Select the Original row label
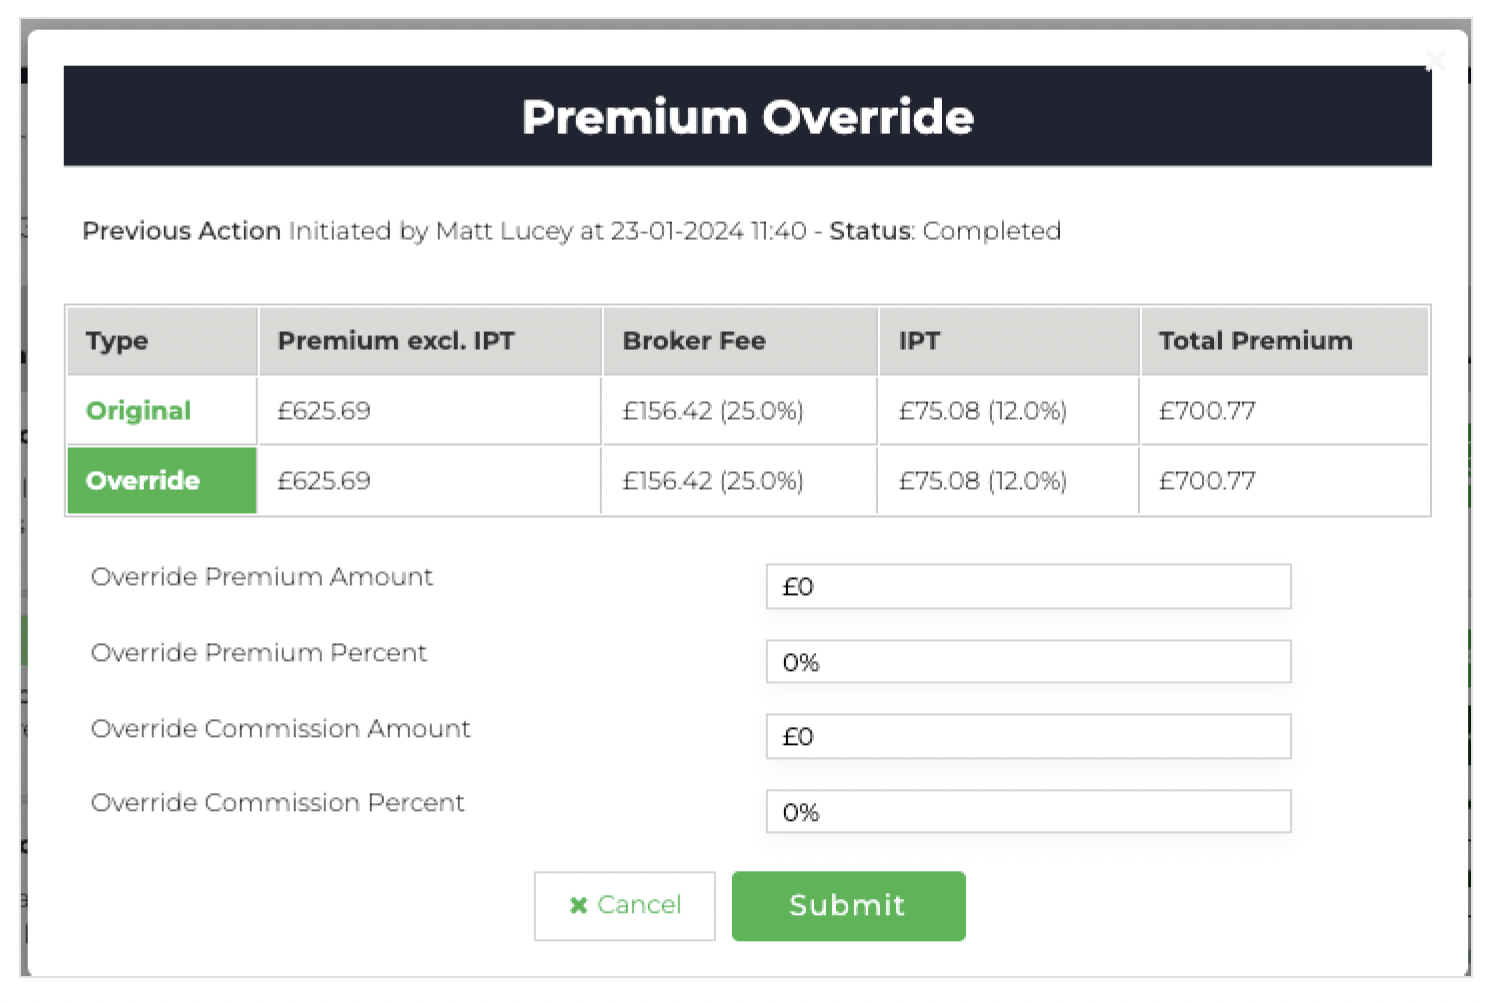Image resolution: width=1490 pixels, height=1004 pixels. [x=138, y=411]
